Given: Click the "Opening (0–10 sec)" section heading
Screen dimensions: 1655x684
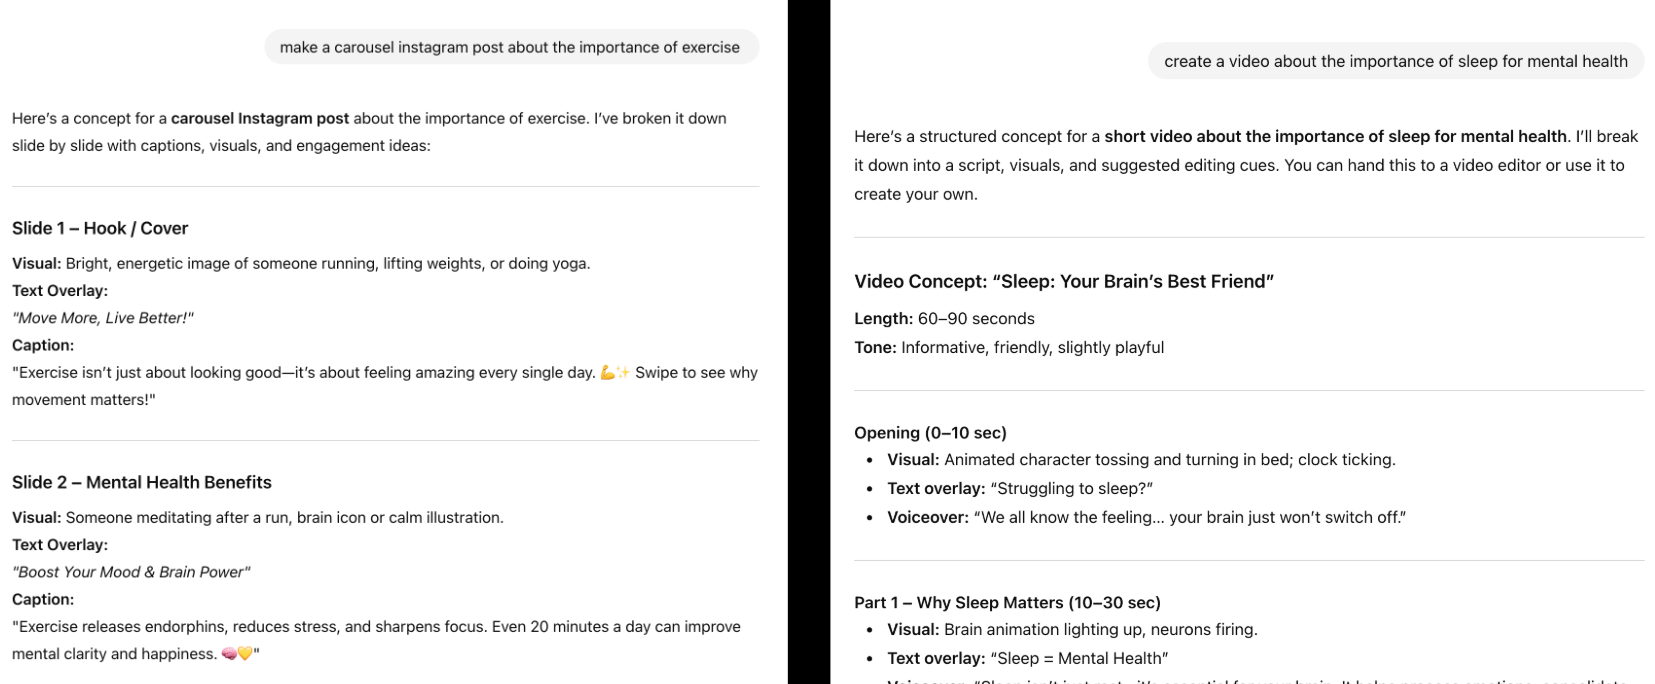Looking at the screenshot, I should tap(930, 432).
